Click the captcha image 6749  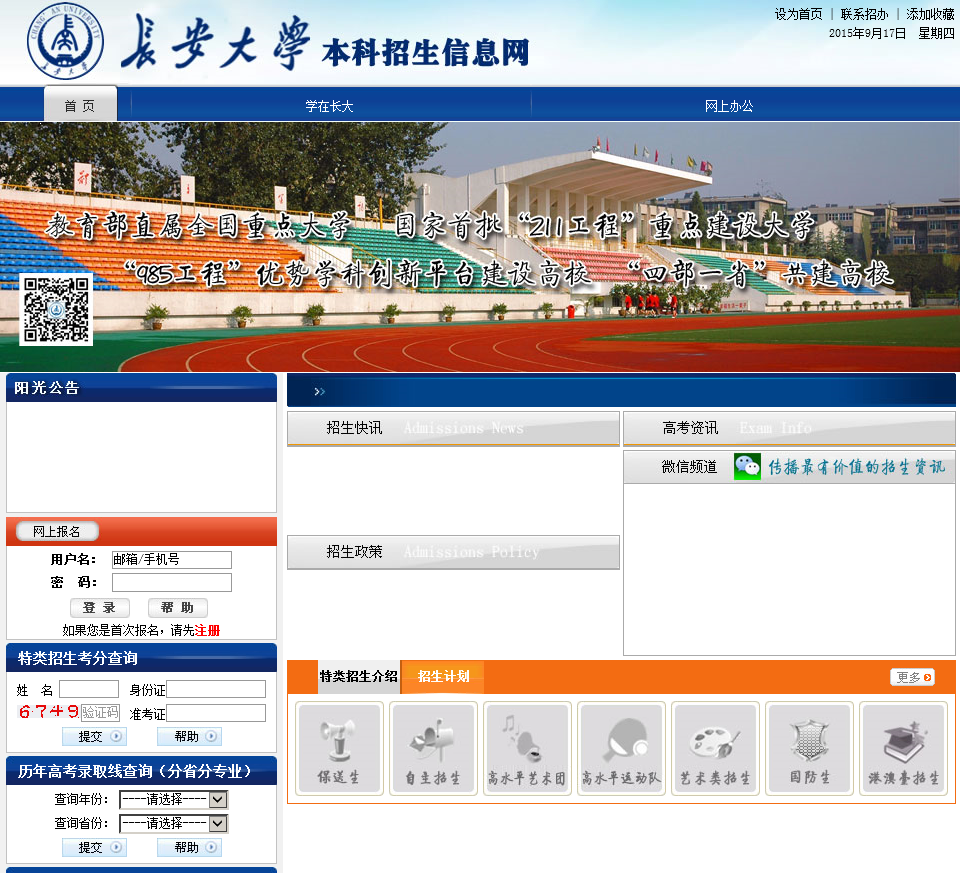click(x=49, y=711)
